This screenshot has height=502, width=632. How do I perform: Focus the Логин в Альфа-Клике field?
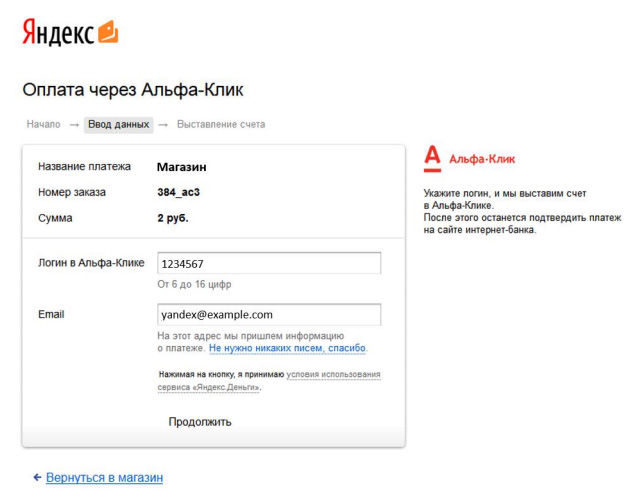[x=269, y=263]
